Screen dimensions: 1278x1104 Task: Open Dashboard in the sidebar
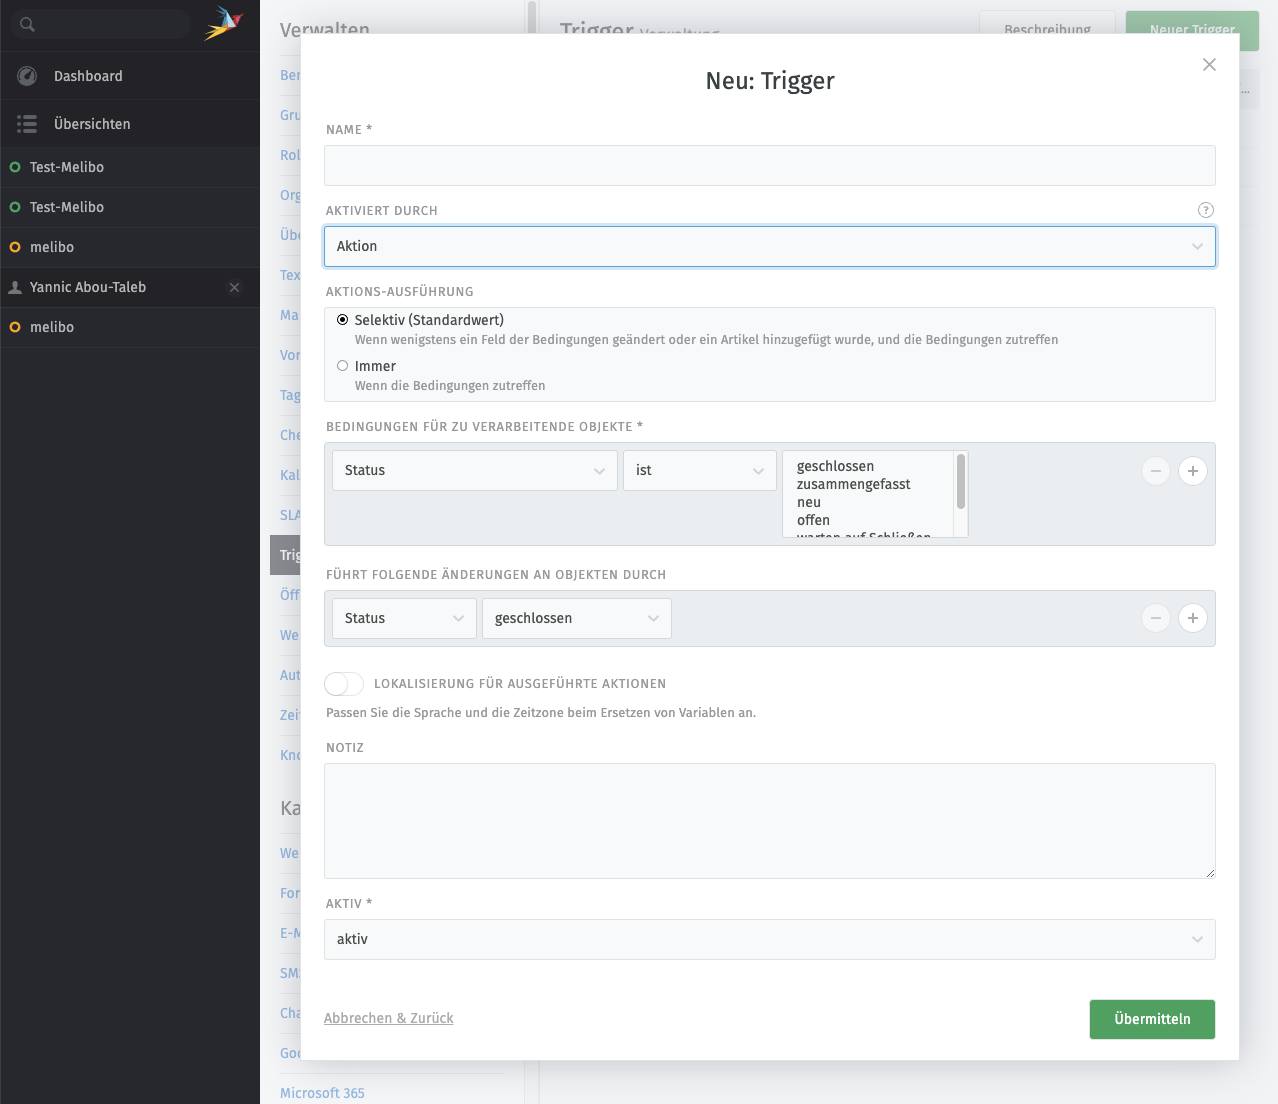pos(88,76)
